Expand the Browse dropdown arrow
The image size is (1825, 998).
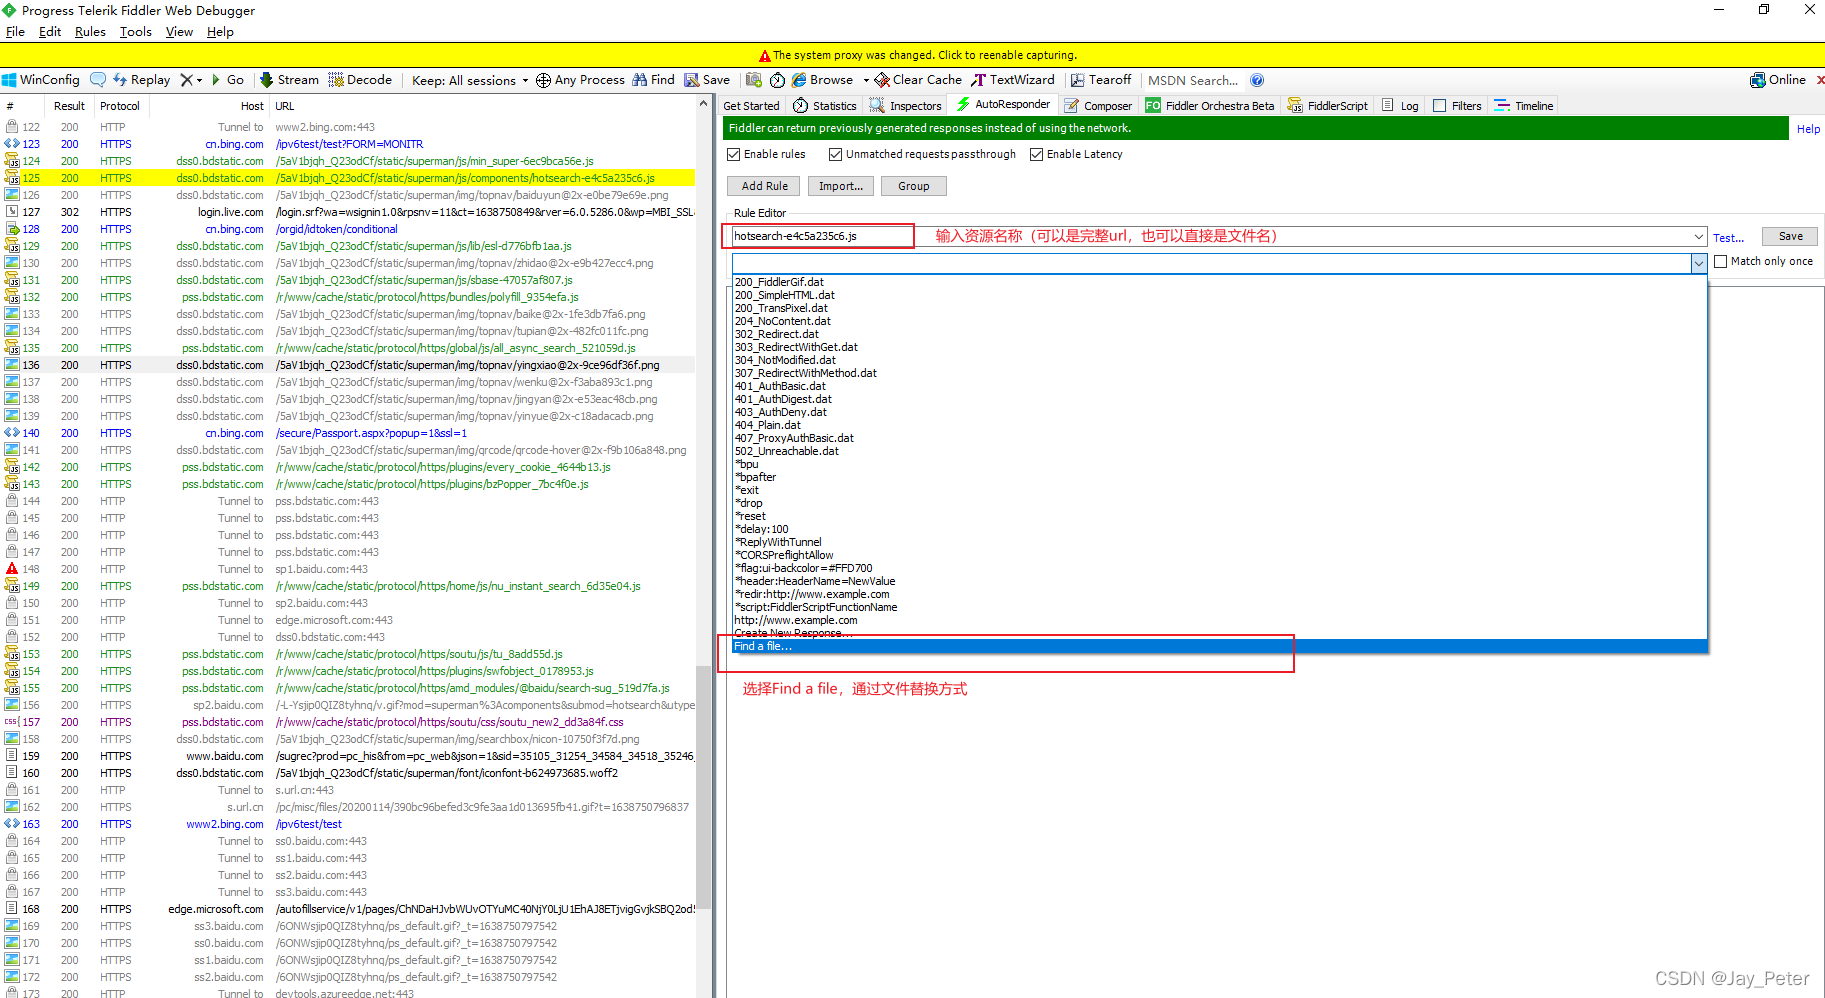866,80
